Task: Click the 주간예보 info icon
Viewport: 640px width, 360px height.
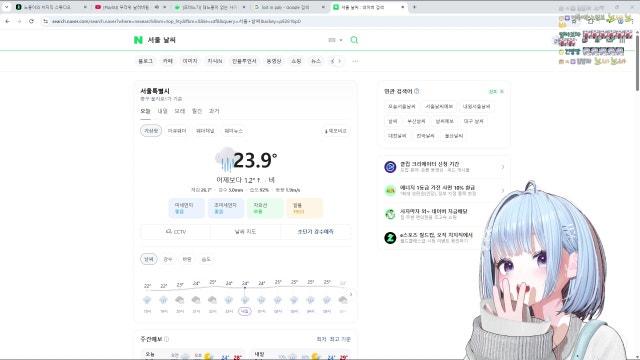Action: pyautogui.click(x=167, y=339)
